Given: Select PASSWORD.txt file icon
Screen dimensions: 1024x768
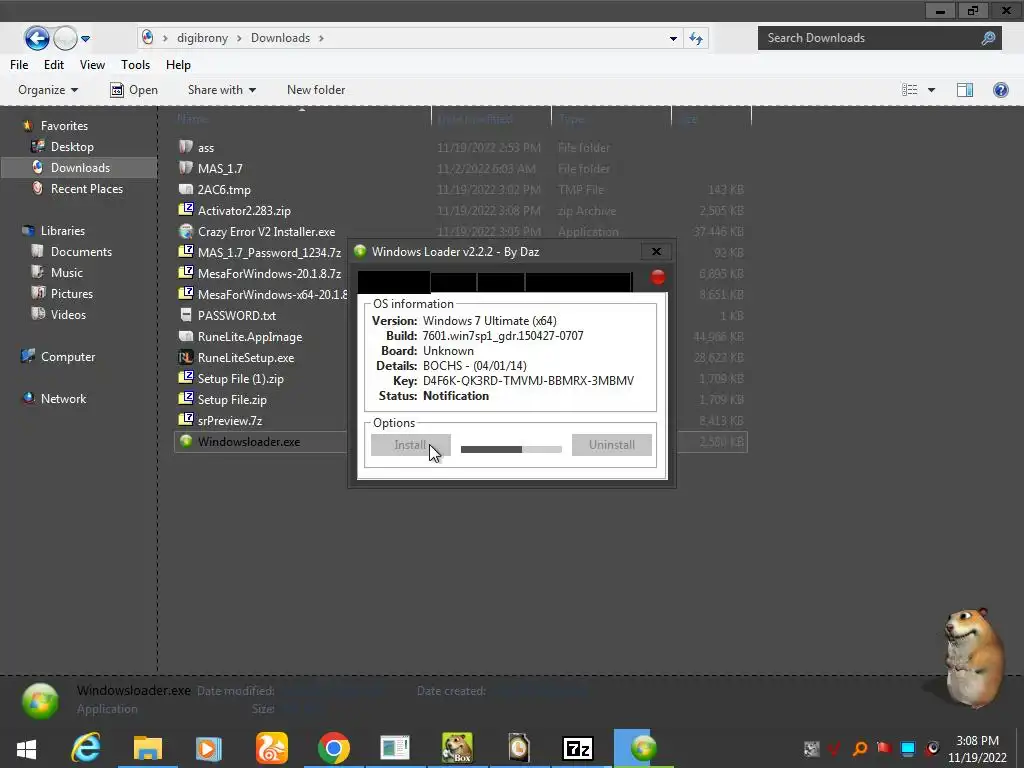Looking at the screenshot, I should pos(186,315).
